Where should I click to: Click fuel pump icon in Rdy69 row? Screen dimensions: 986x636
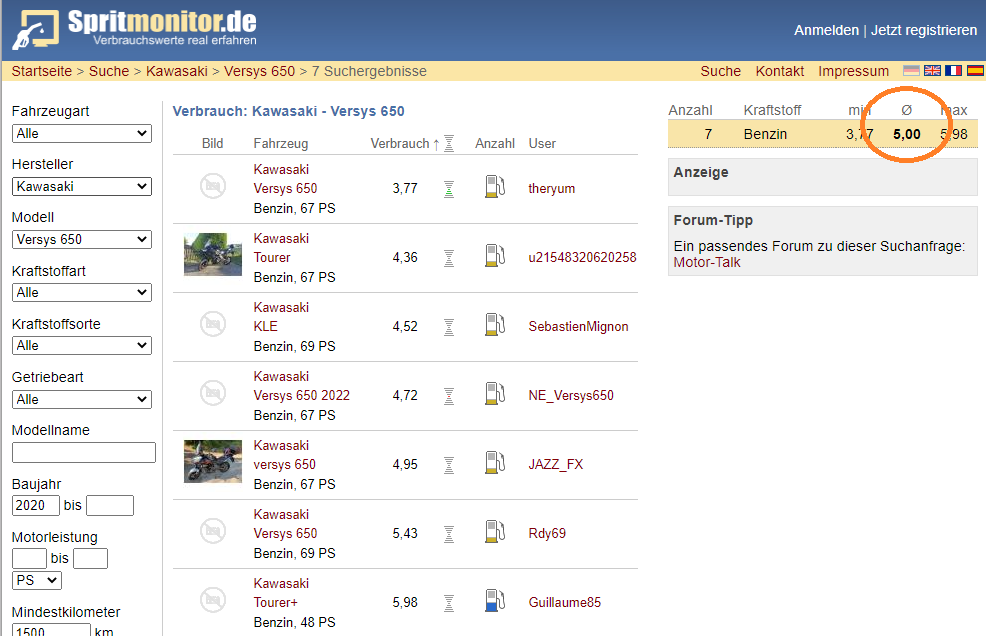click(x=496, y=532)
